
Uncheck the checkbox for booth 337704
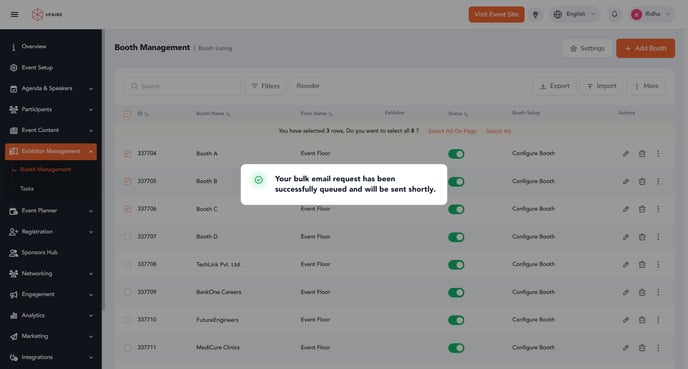pyautogui.click(x=127, y=154)
